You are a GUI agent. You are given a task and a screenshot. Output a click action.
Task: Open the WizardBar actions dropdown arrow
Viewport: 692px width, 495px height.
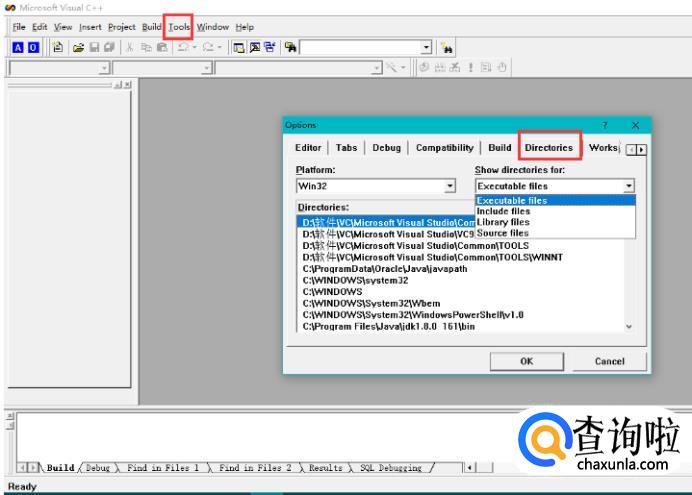coord(403,68)
